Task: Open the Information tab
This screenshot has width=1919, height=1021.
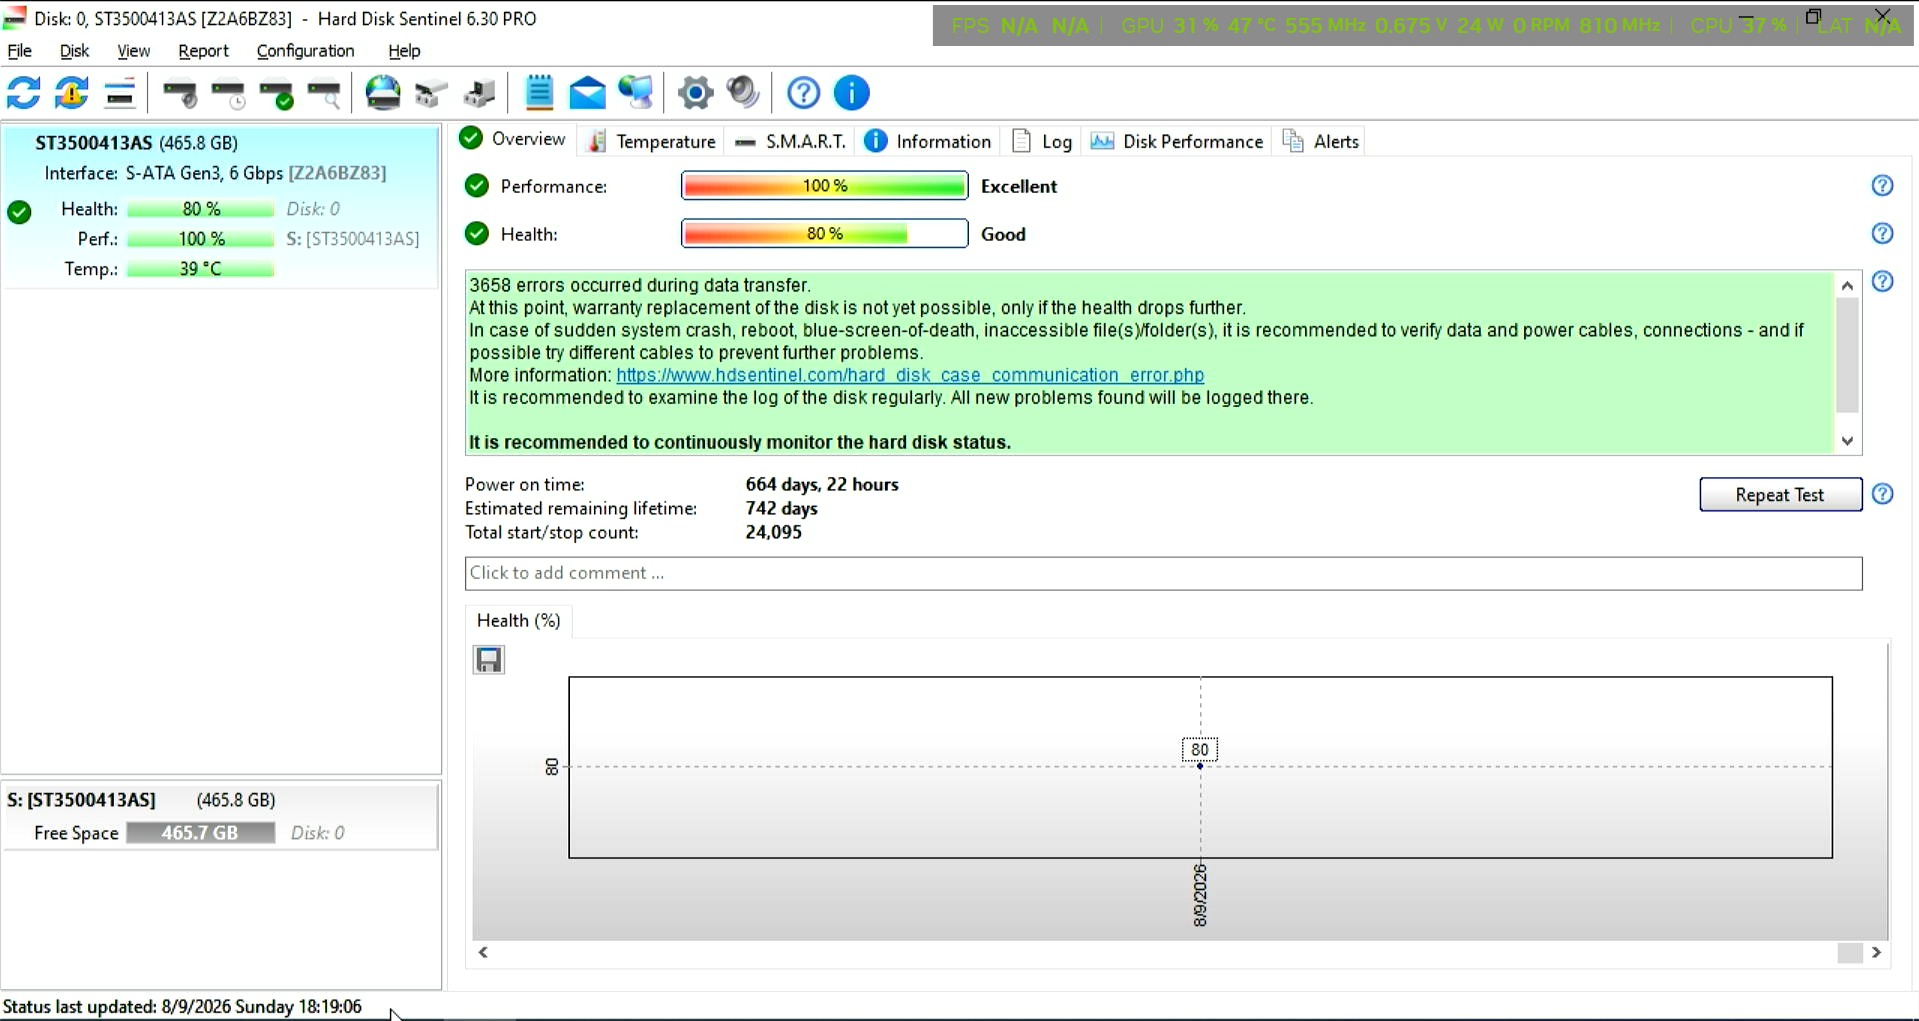Action: pos(927,142)
